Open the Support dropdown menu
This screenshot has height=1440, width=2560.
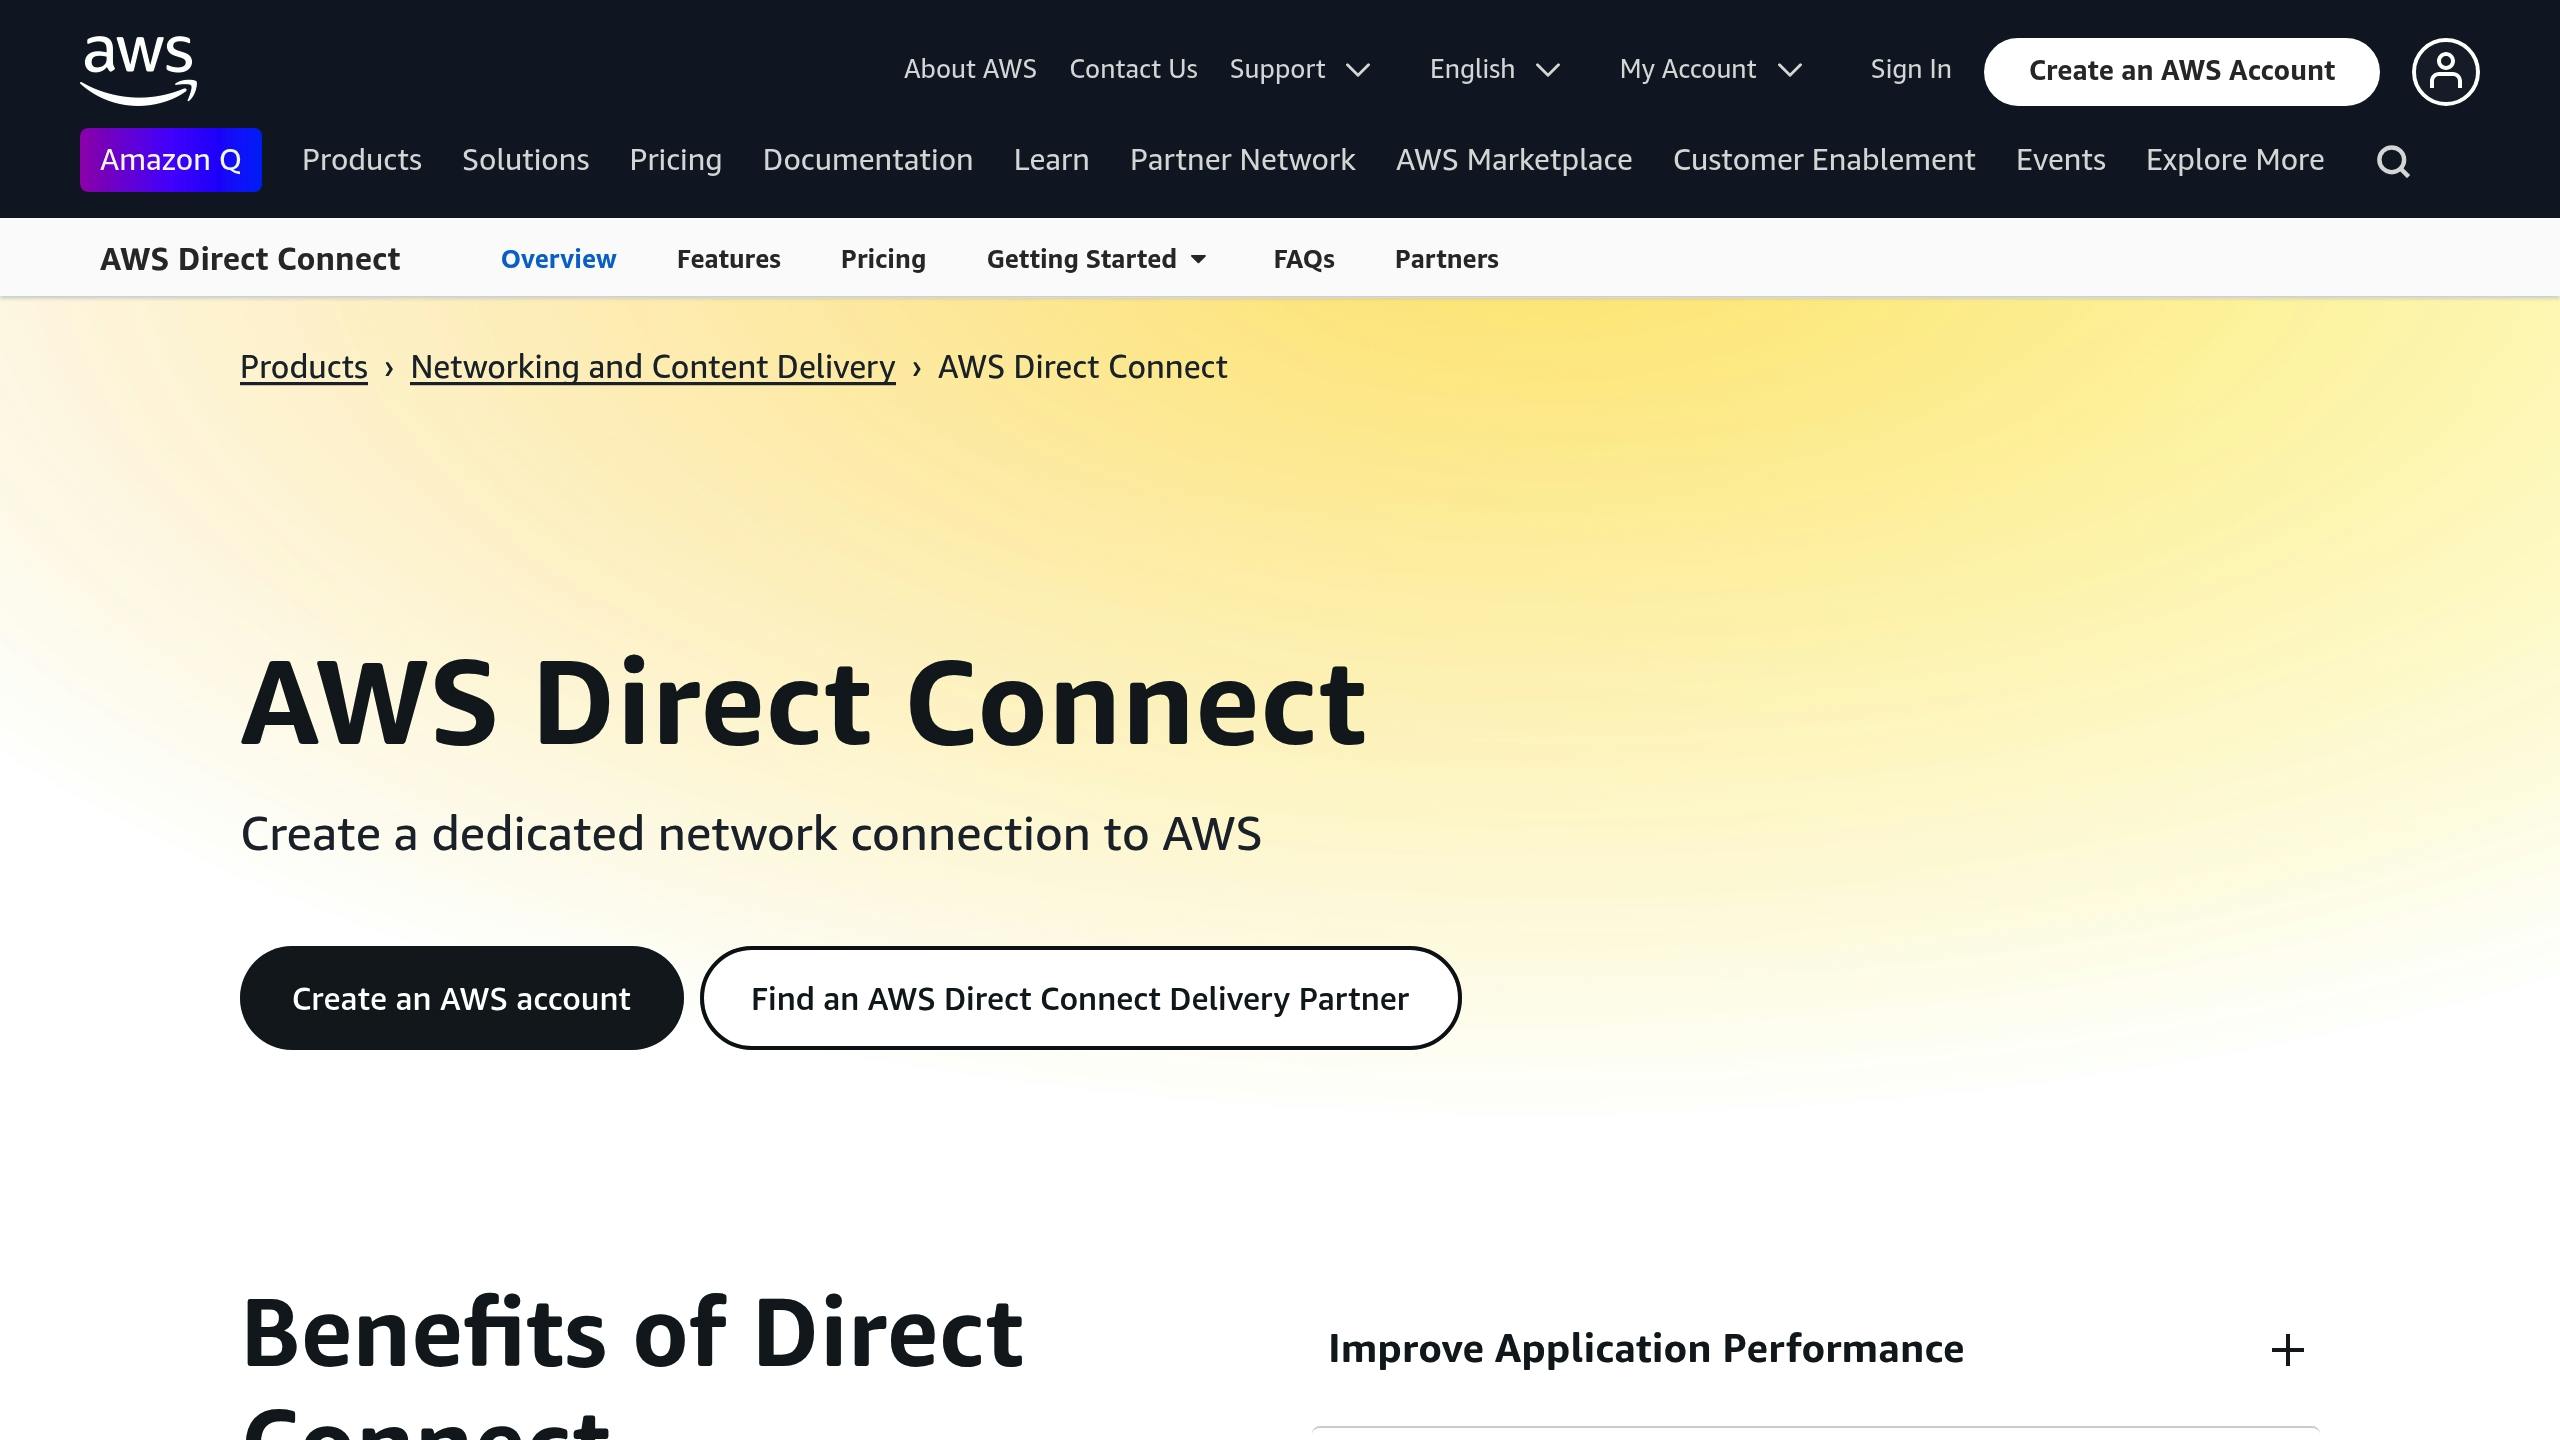tap(1299, 69)
